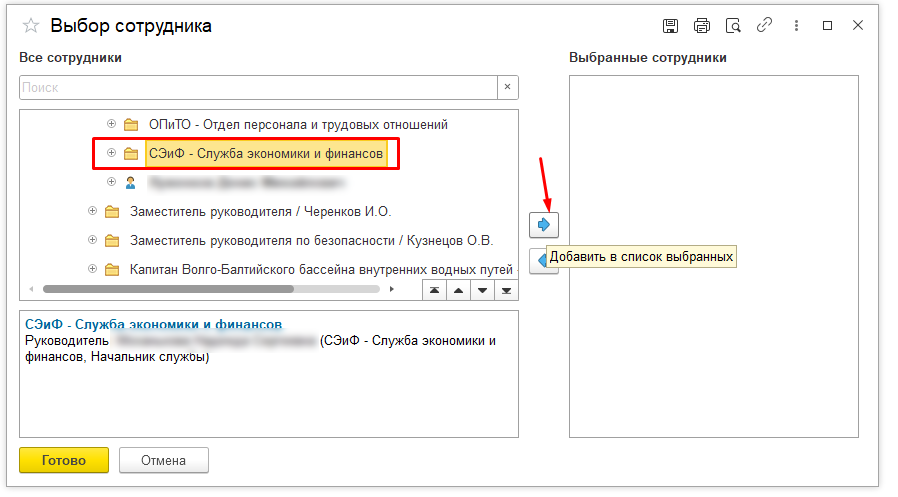This screenshot has width=898, height=497.
Task: Clear the search field with X button
Action: (x=508, y=88)
